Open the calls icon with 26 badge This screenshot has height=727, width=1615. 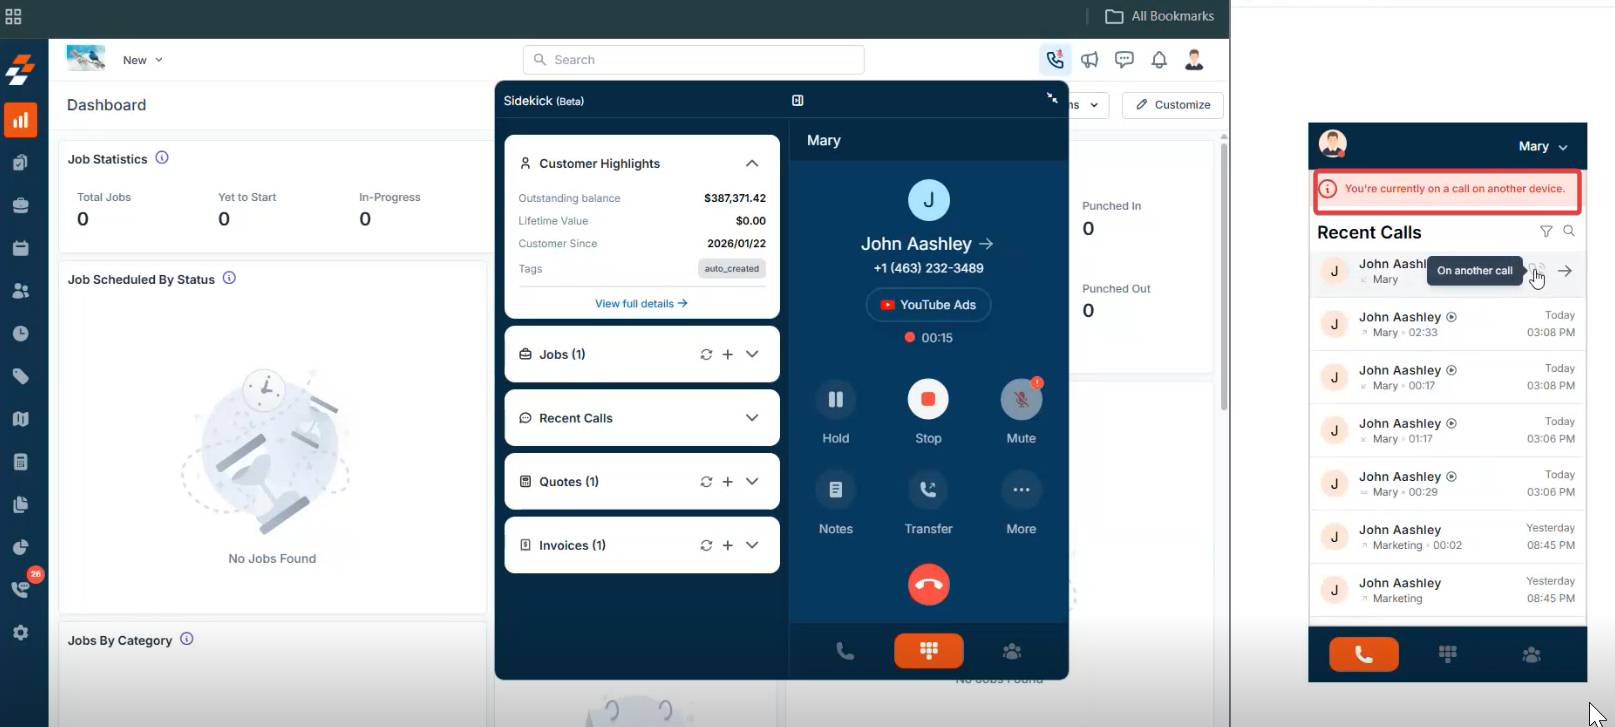[21, 589]
